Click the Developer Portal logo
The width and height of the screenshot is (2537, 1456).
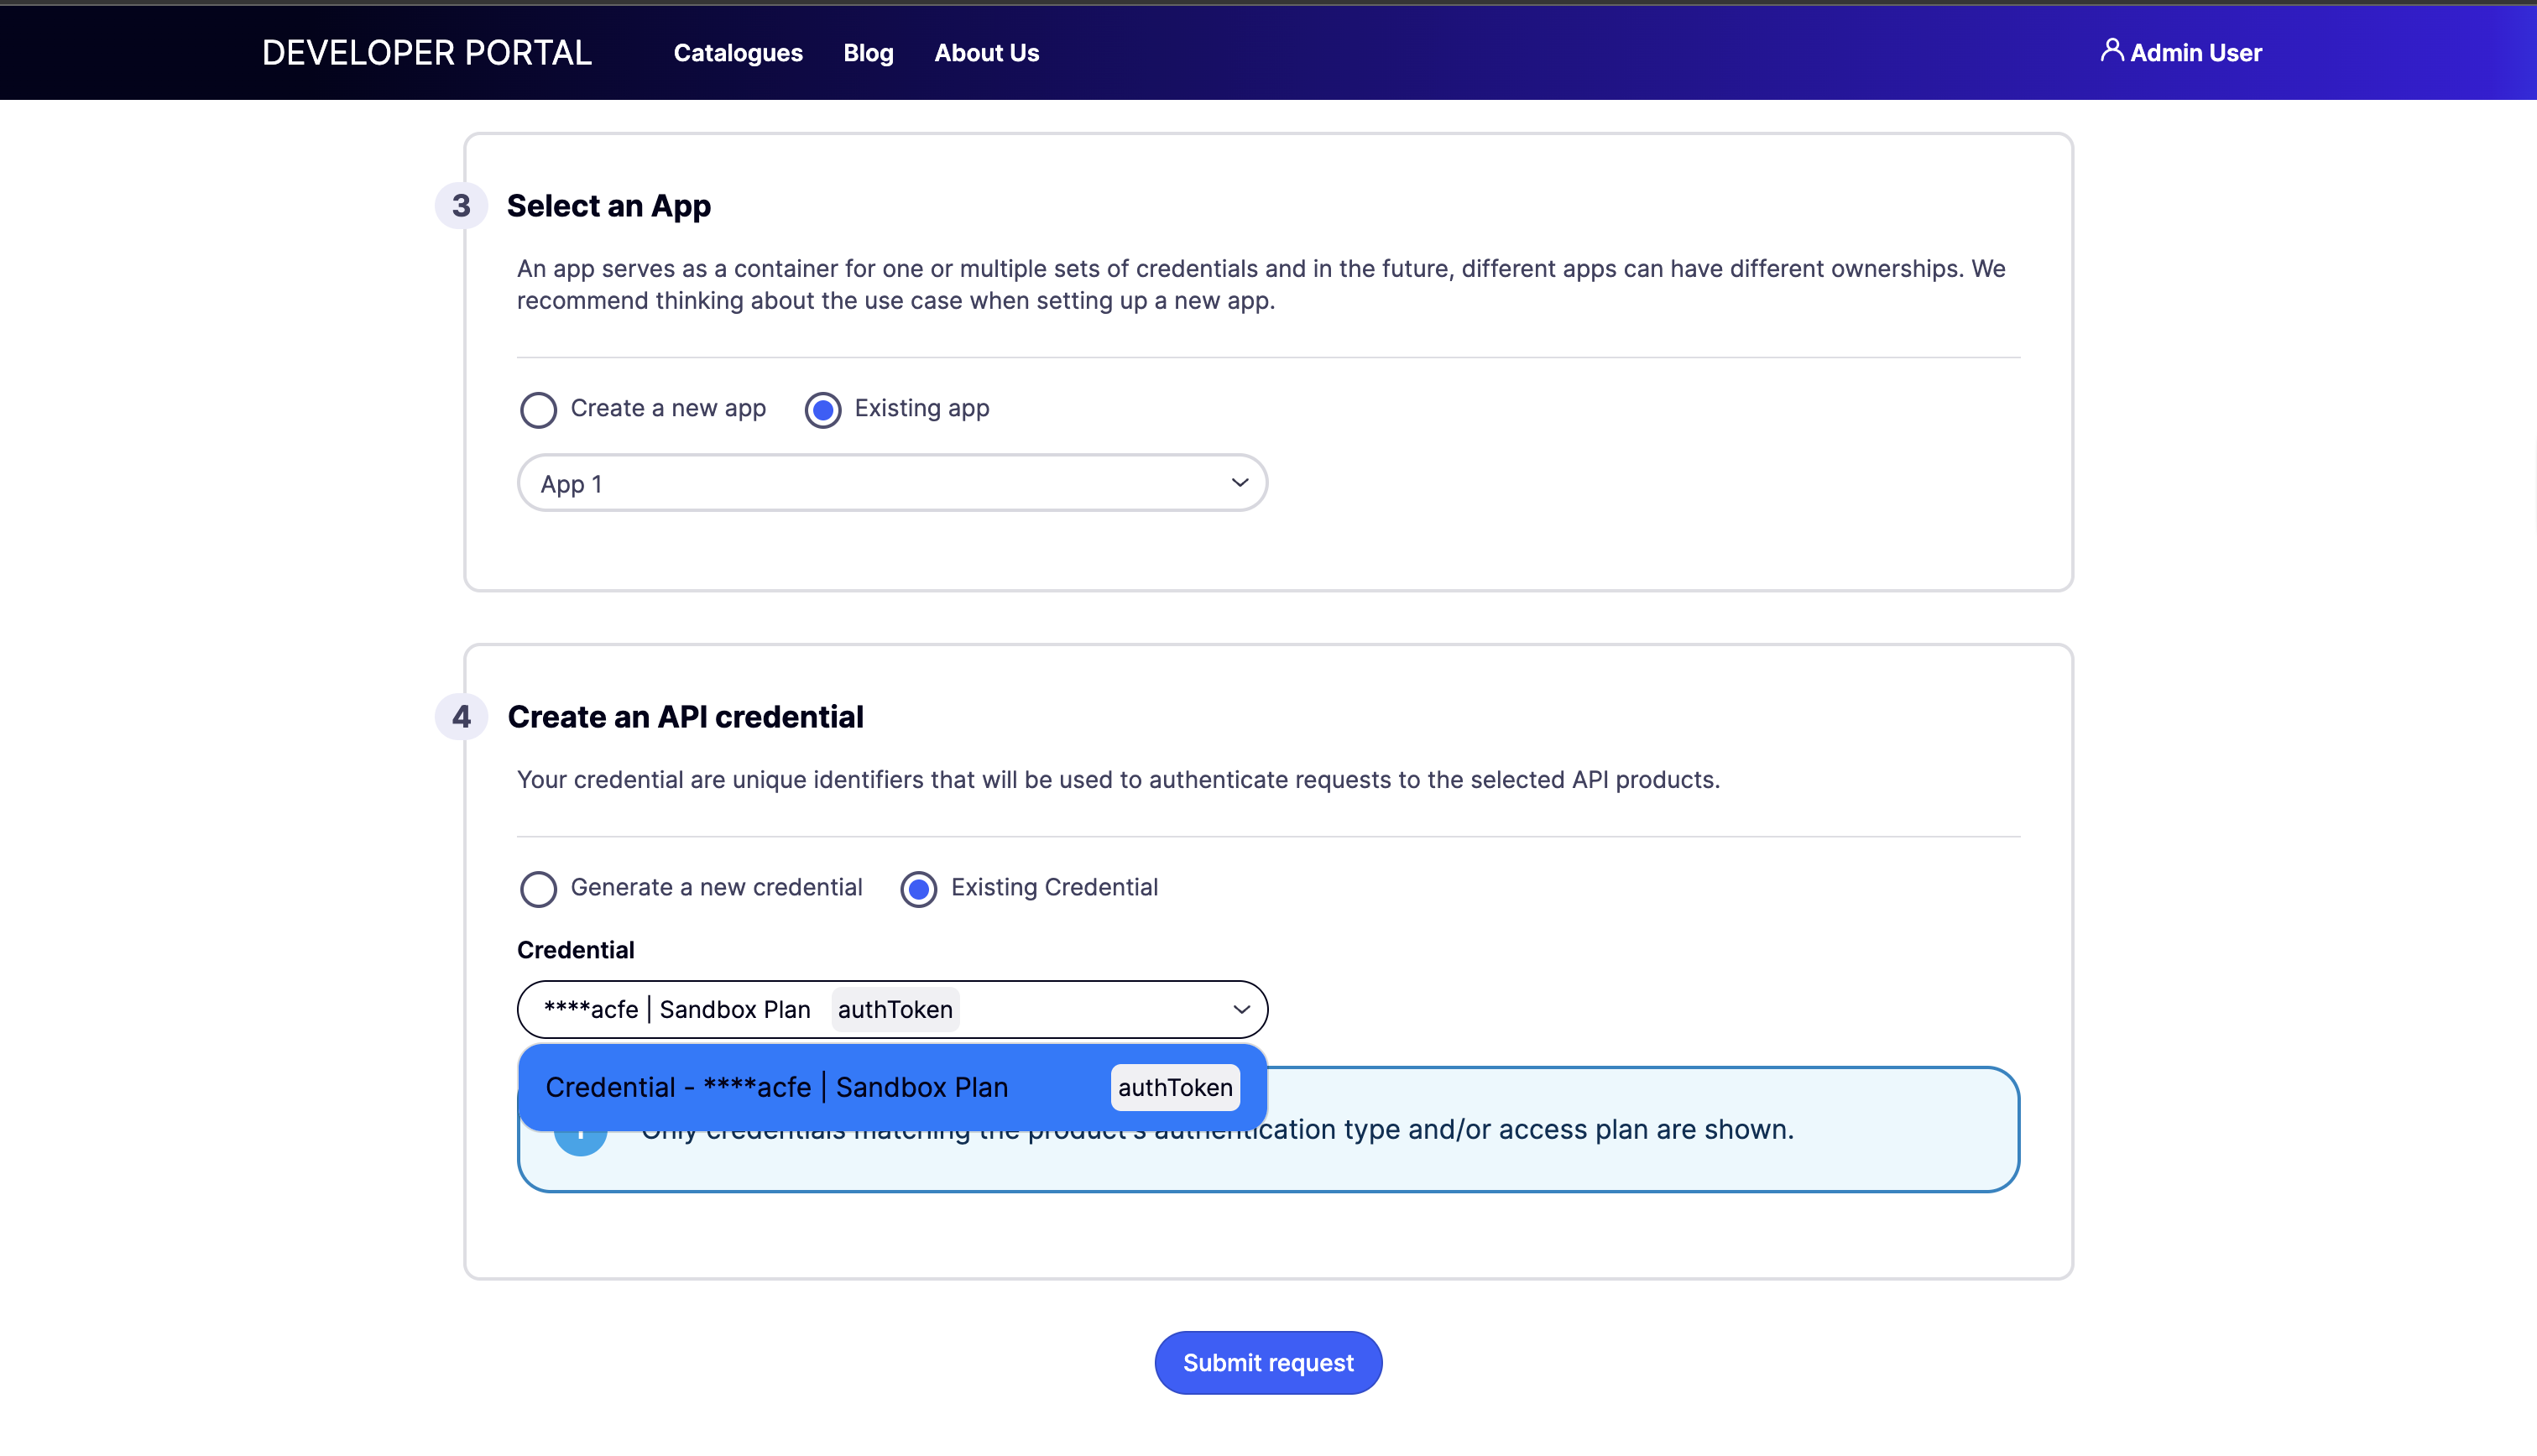[426, 52]
